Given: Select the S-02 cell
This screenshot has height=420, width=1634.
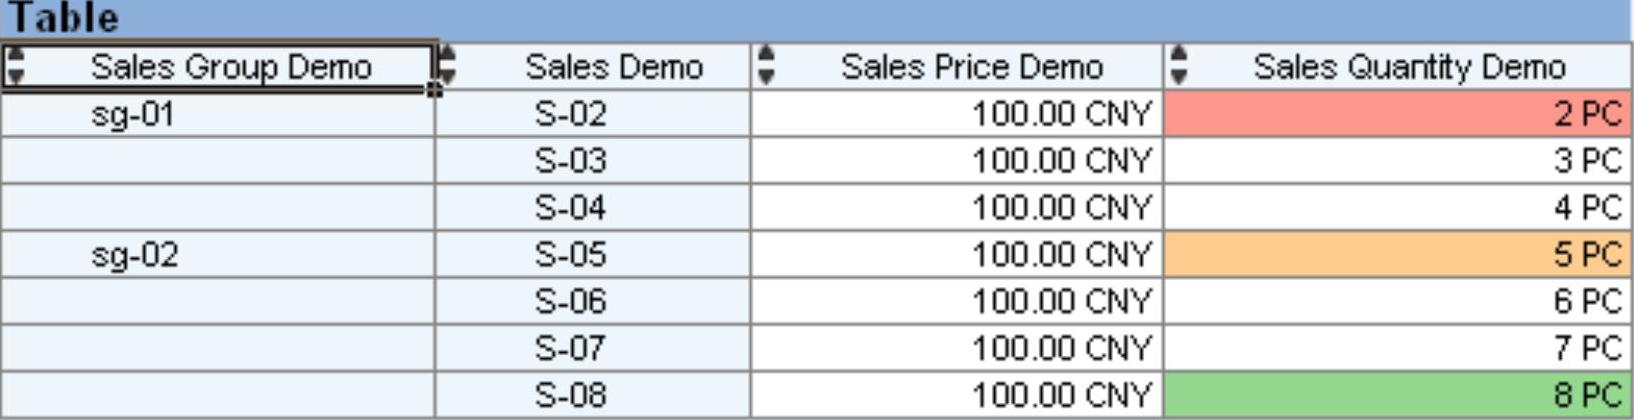Looking at the screenshot, I should [570, 114].
